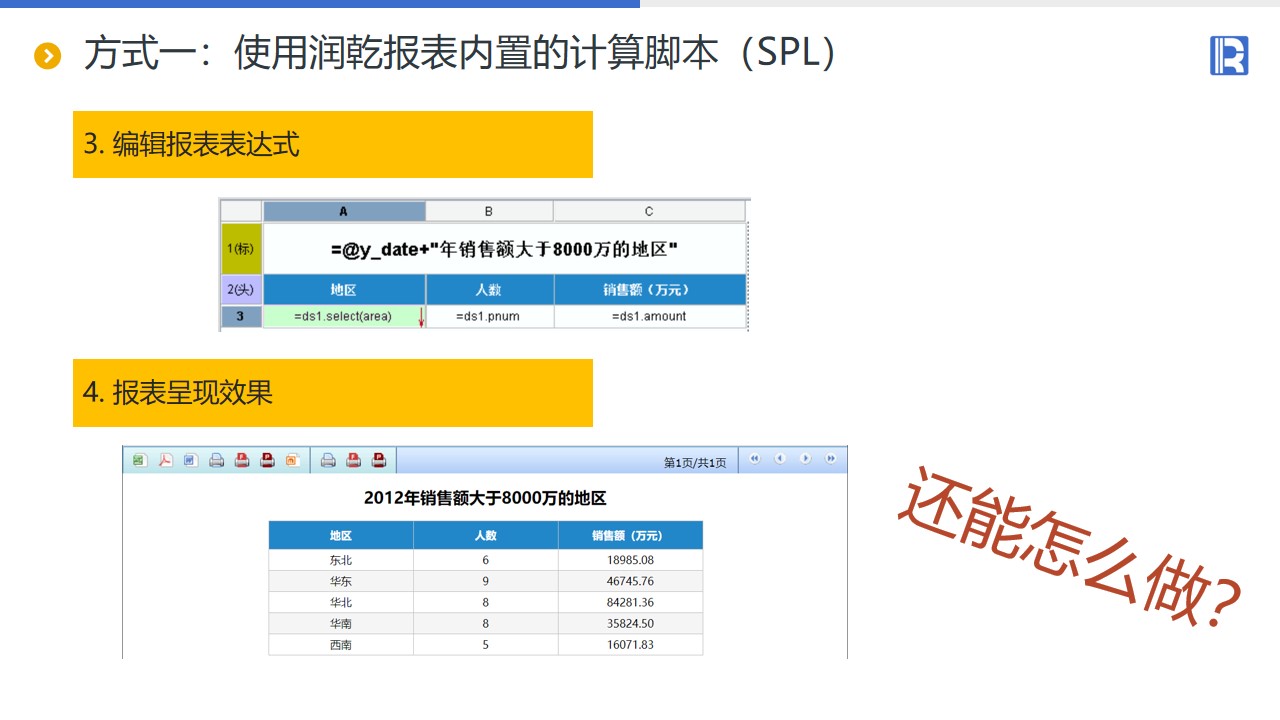This screenshot has width=1280, height=720.
Task: Click the =ds1.amount cell
Action: pos(650,317)
